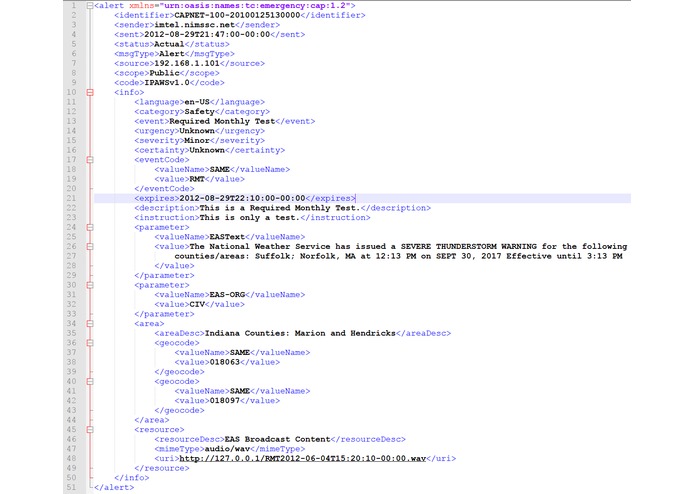Collapse the resource block fold marker
695x494 pixels.
[x=90, y=430]
